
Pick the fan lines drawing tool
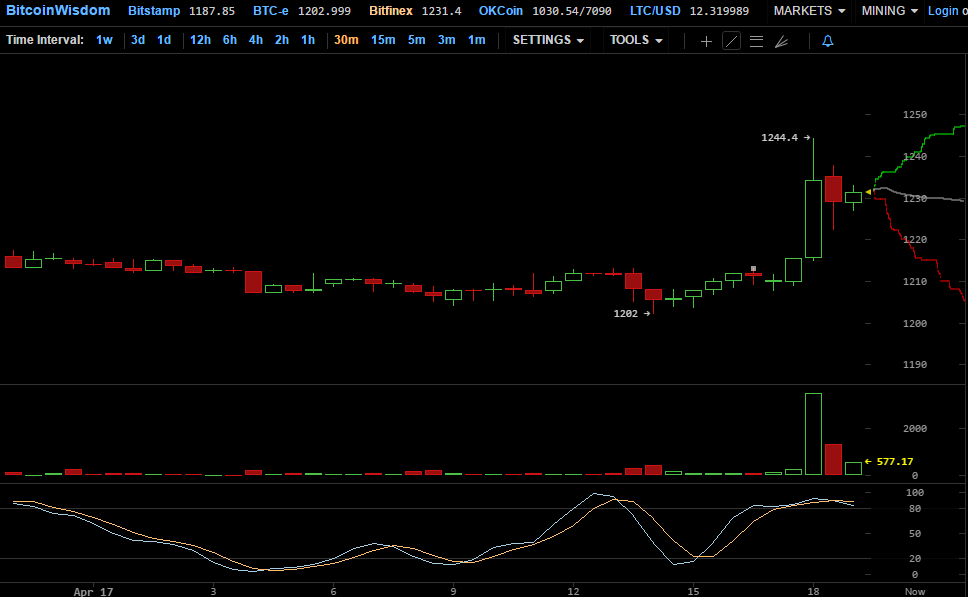pyautogui.click(x=781, y=41)
